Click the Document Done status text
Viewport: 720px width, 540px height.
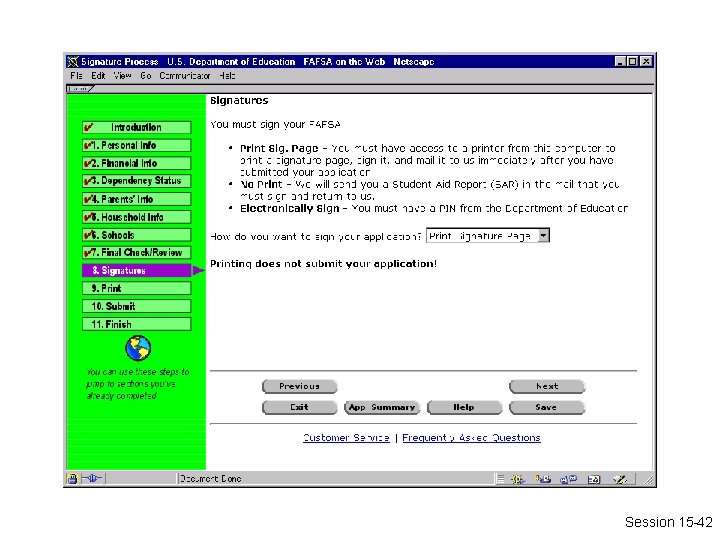210,479
